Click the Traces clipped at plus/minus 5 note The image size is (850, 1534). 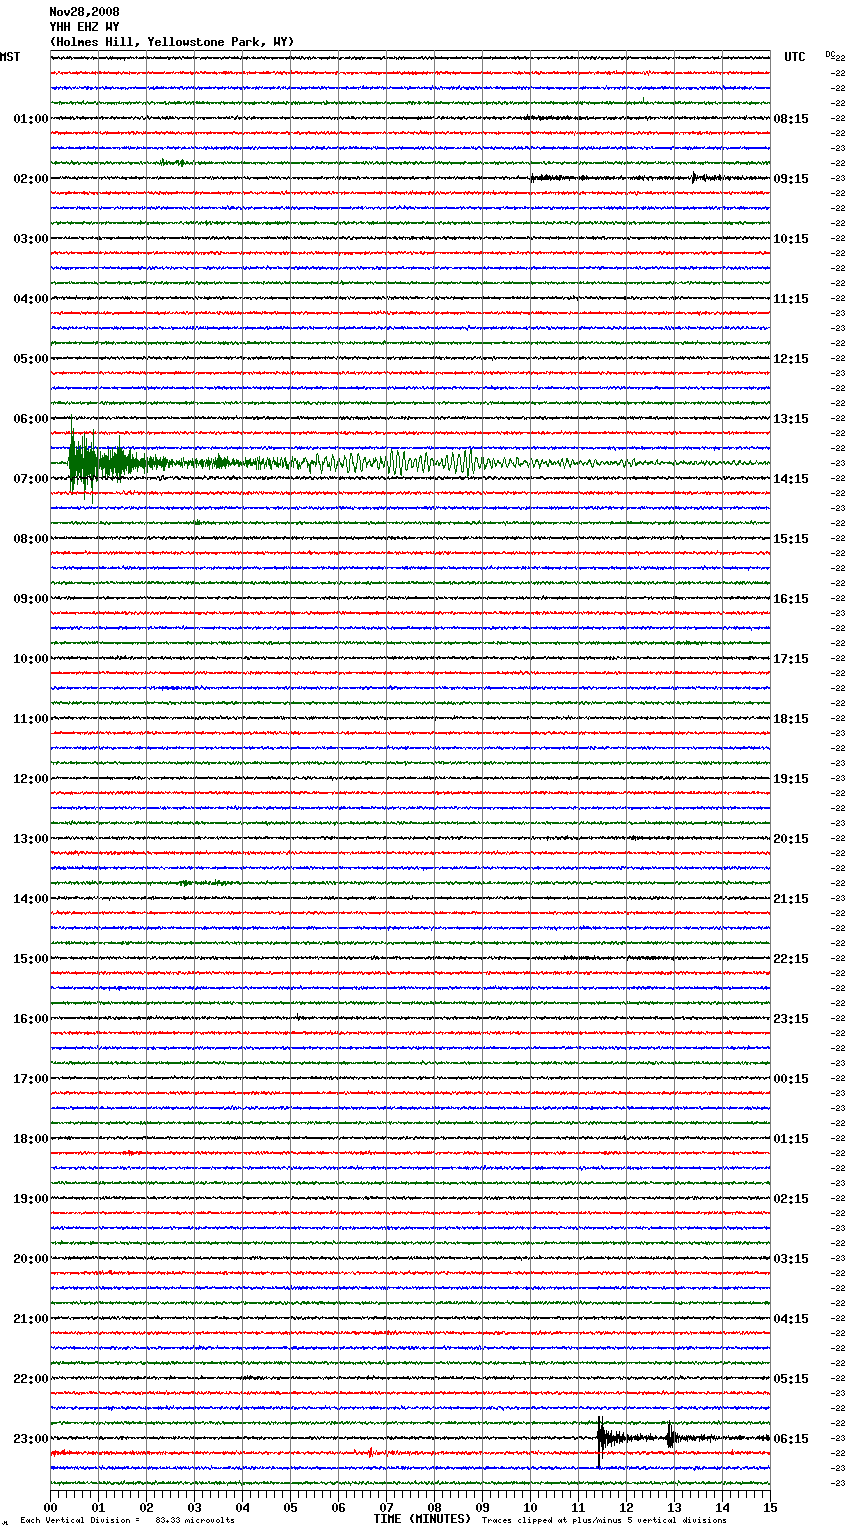pos(604,1520)
